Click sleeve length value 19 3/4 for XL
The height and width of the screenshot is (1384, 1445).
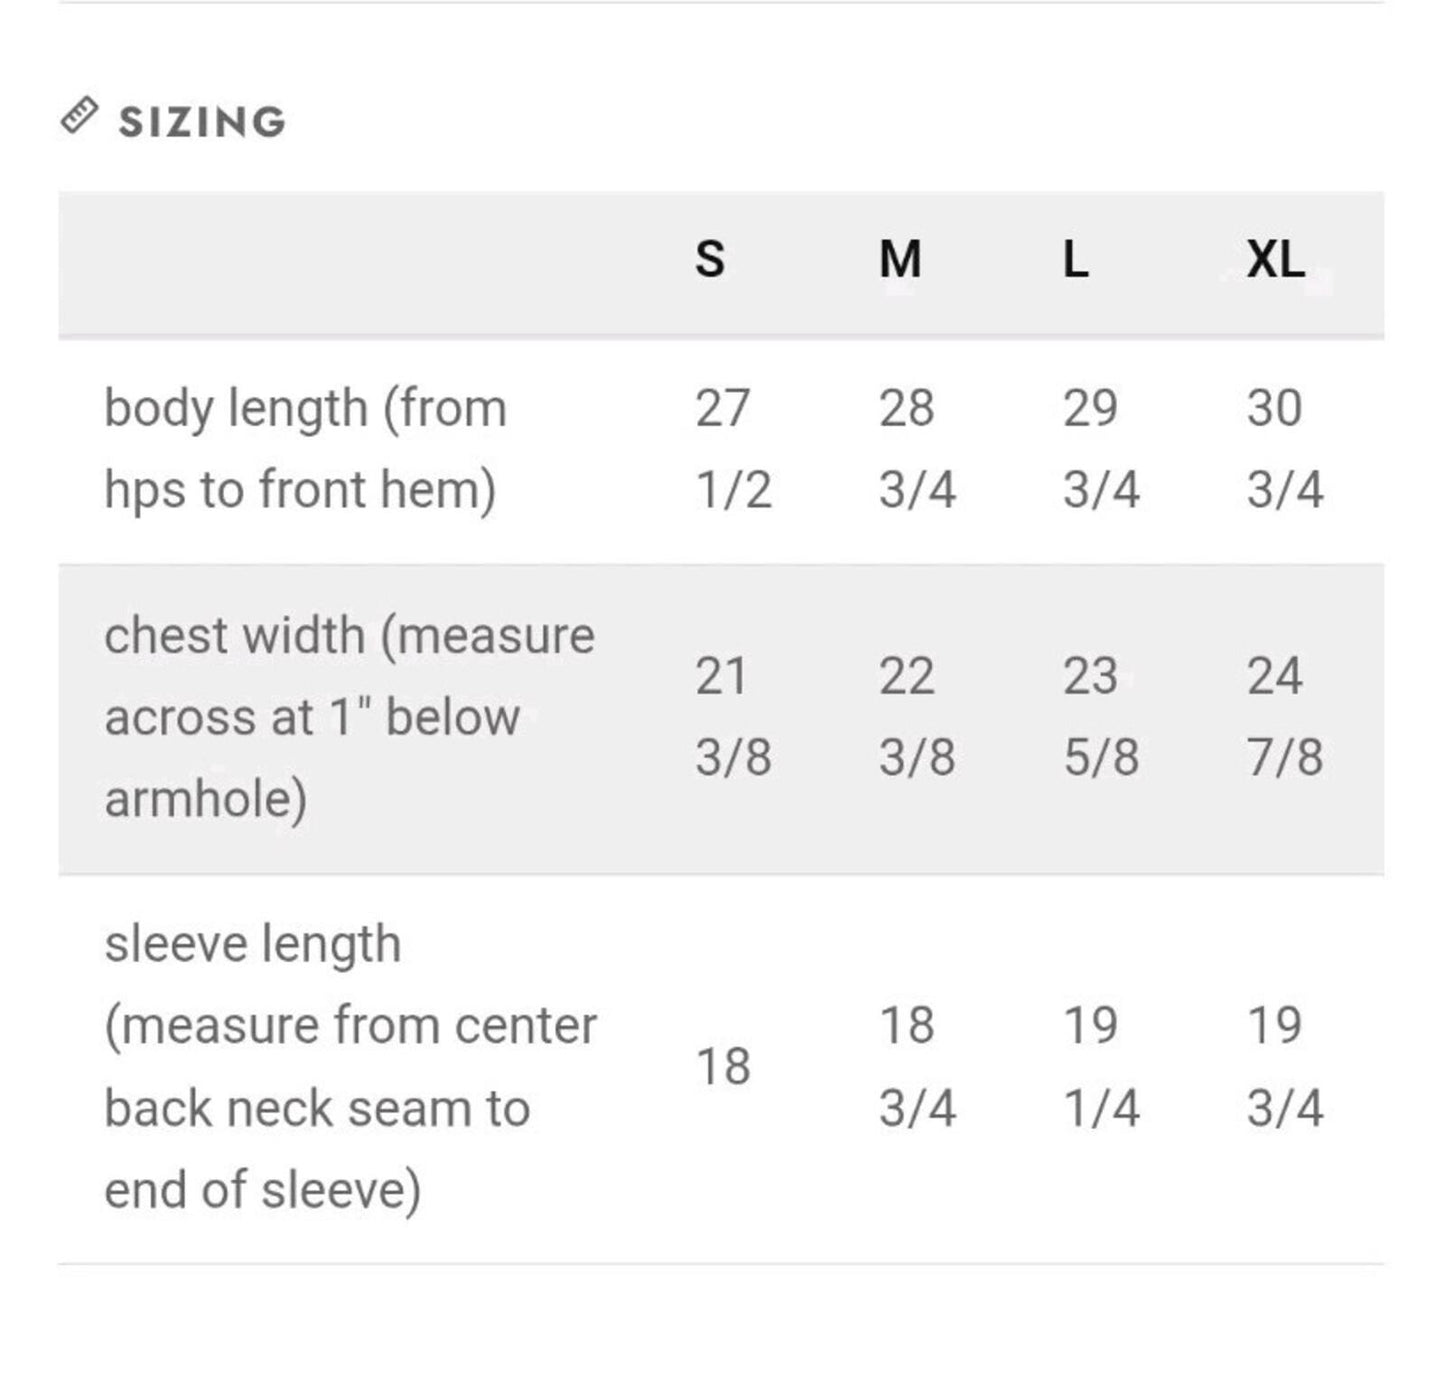pyautogui.click(x=1285, y=1067)
